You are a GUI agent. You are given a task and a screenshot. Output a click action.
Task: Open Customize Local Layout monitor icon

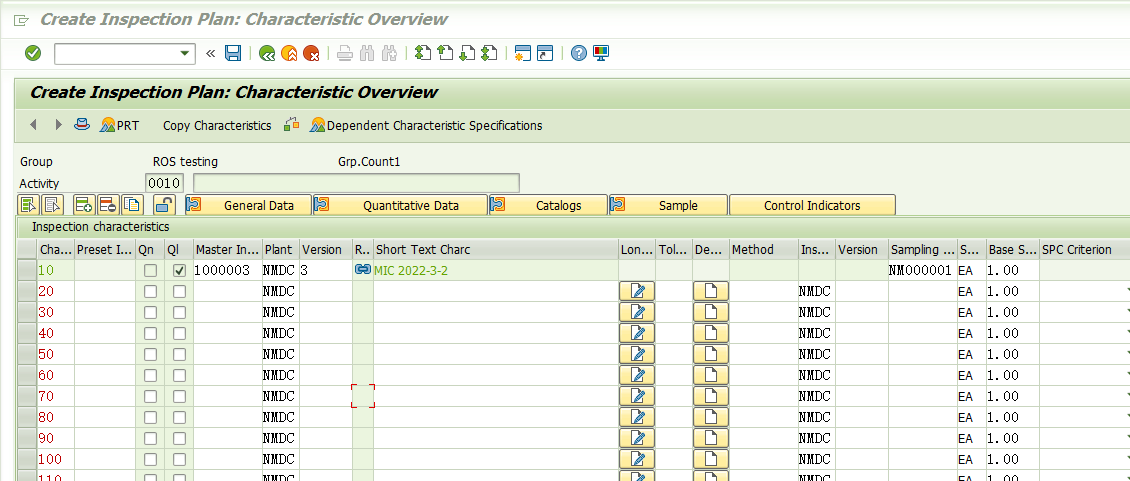(601, 53)
